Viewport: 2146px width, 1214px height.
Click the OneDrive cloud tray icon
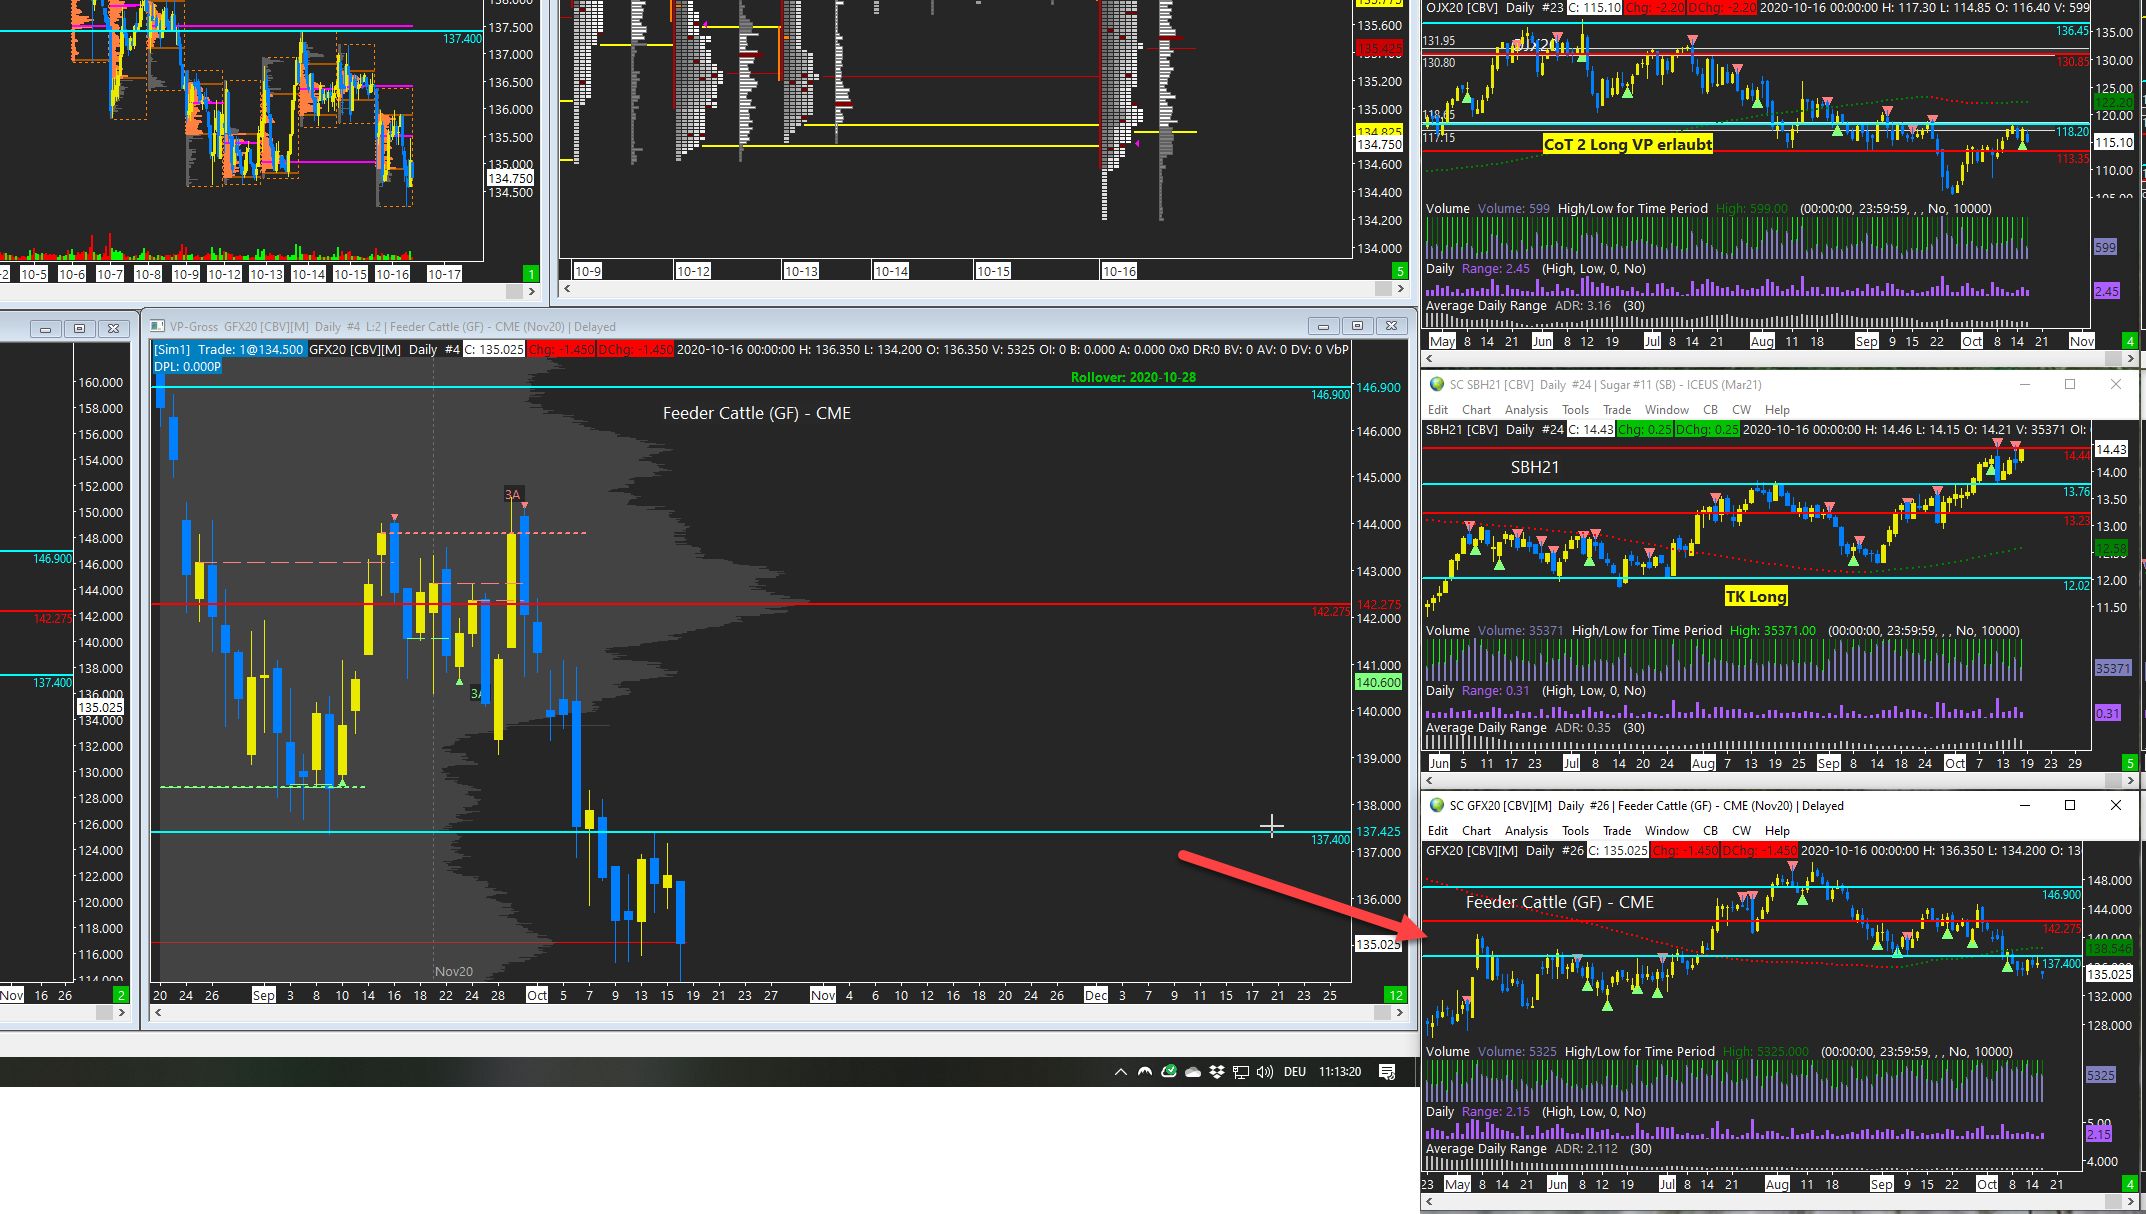pyautogui.click(x=1192, y=1072)
